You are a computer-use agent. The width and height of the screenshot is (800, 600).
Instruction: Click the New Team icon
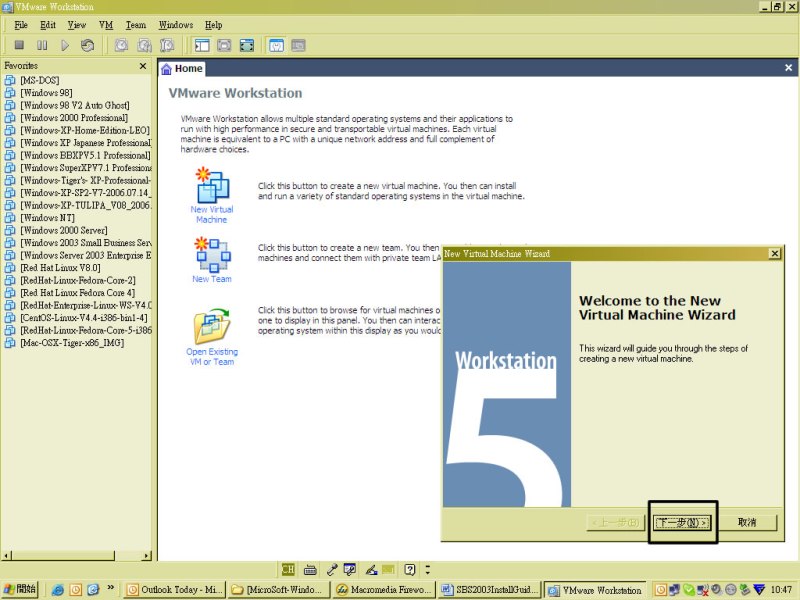(213, 254)
